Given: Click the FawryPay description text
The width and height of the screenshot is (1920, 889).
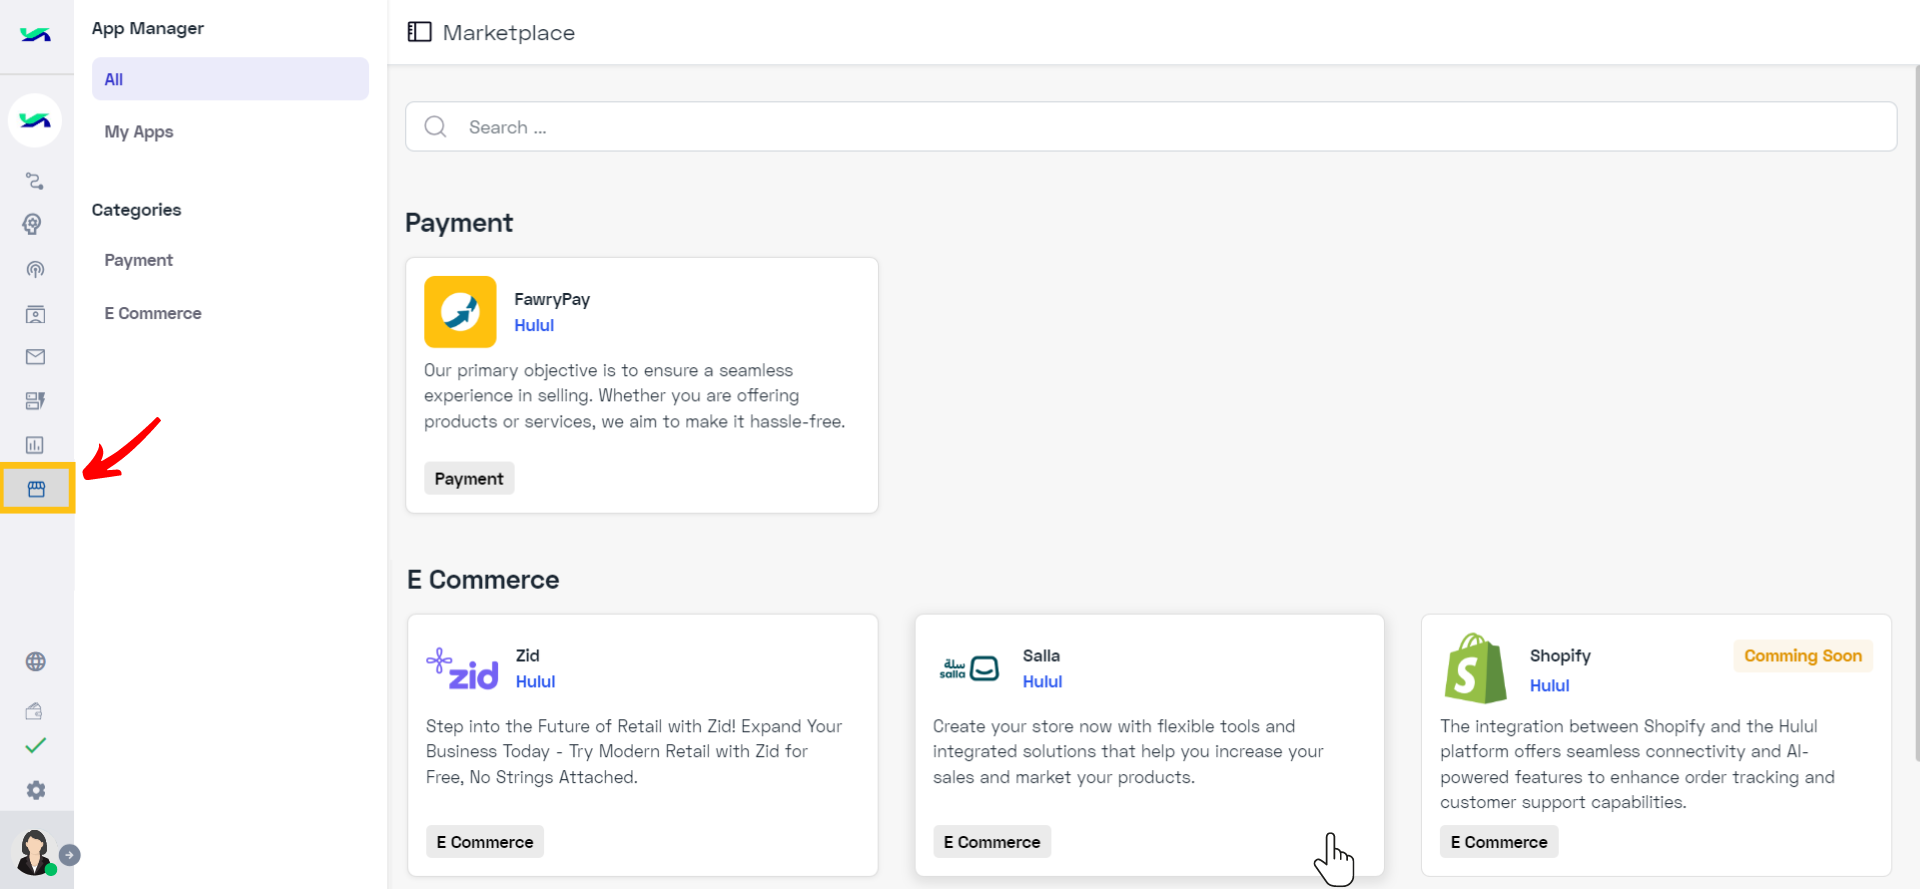Looking at the screenshot, I should pyautogui.click(x=635, y=396).
